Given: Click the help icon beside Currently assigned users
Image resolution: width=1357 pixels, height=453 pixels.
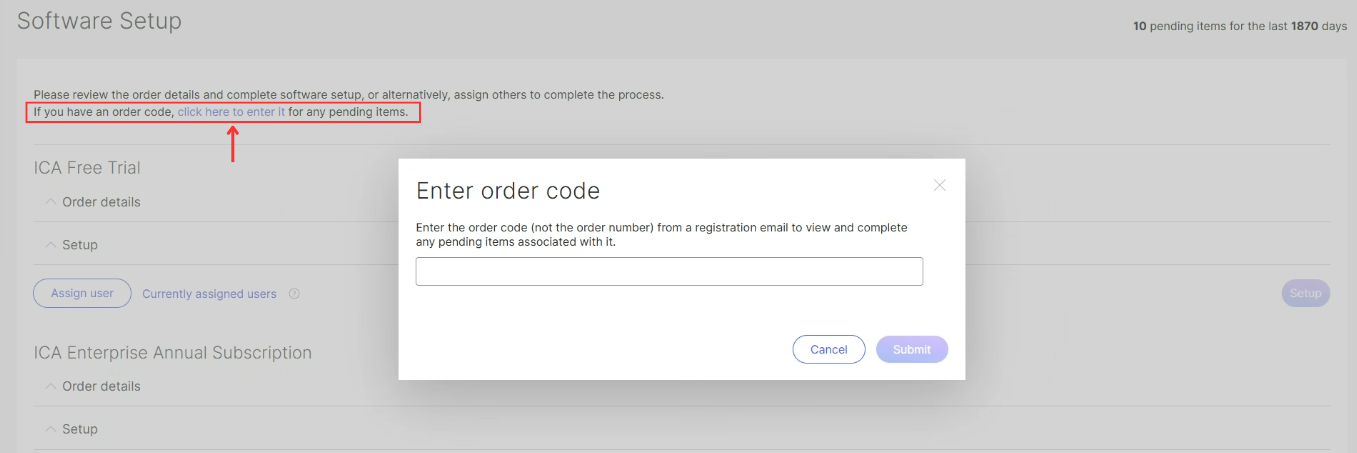Looking at the screenshot, I should tap(294, 294).
